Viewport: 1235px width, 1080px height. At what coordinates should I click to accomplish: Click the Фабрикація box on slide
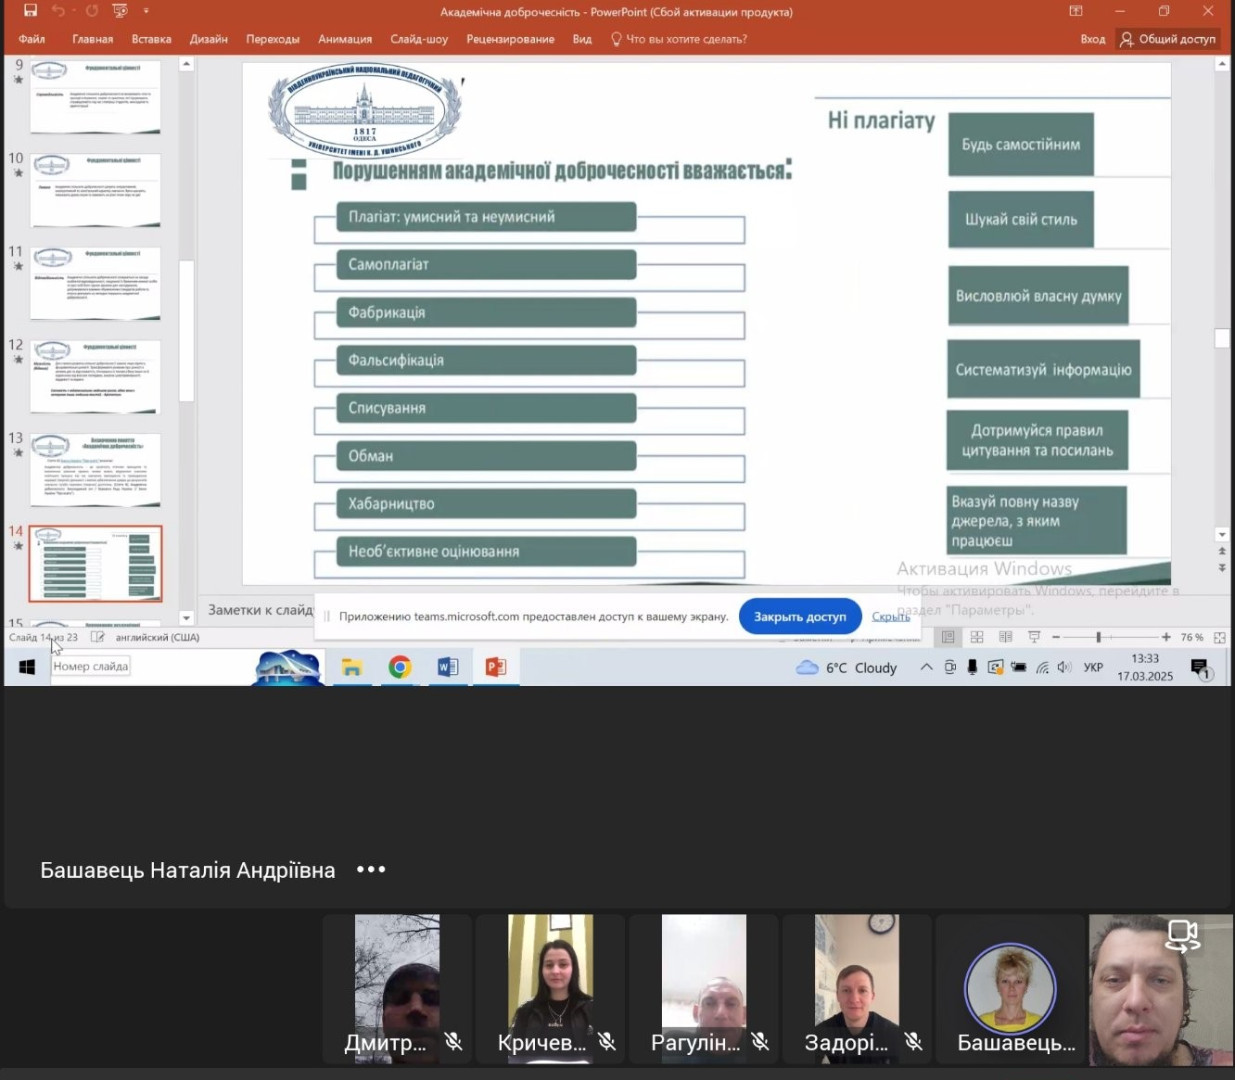(486, 312)
